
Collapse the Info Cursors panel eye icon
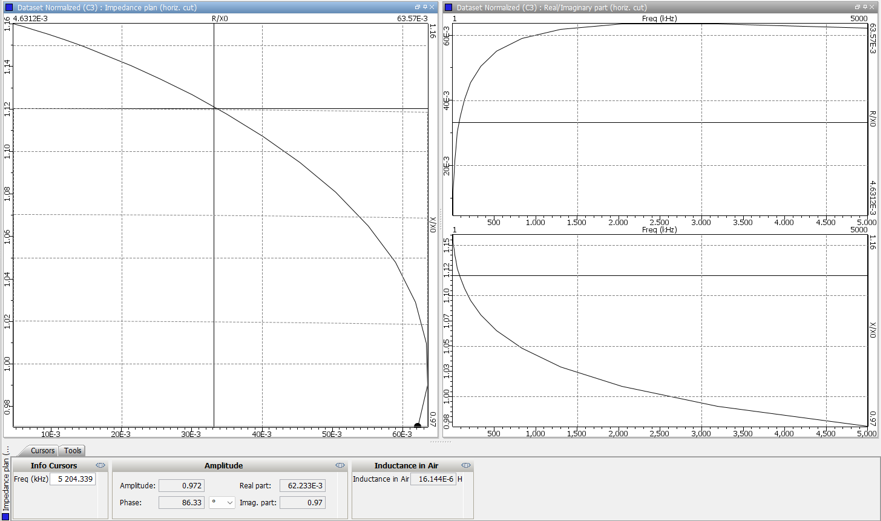pyautogui.click(x=100, y=466)
